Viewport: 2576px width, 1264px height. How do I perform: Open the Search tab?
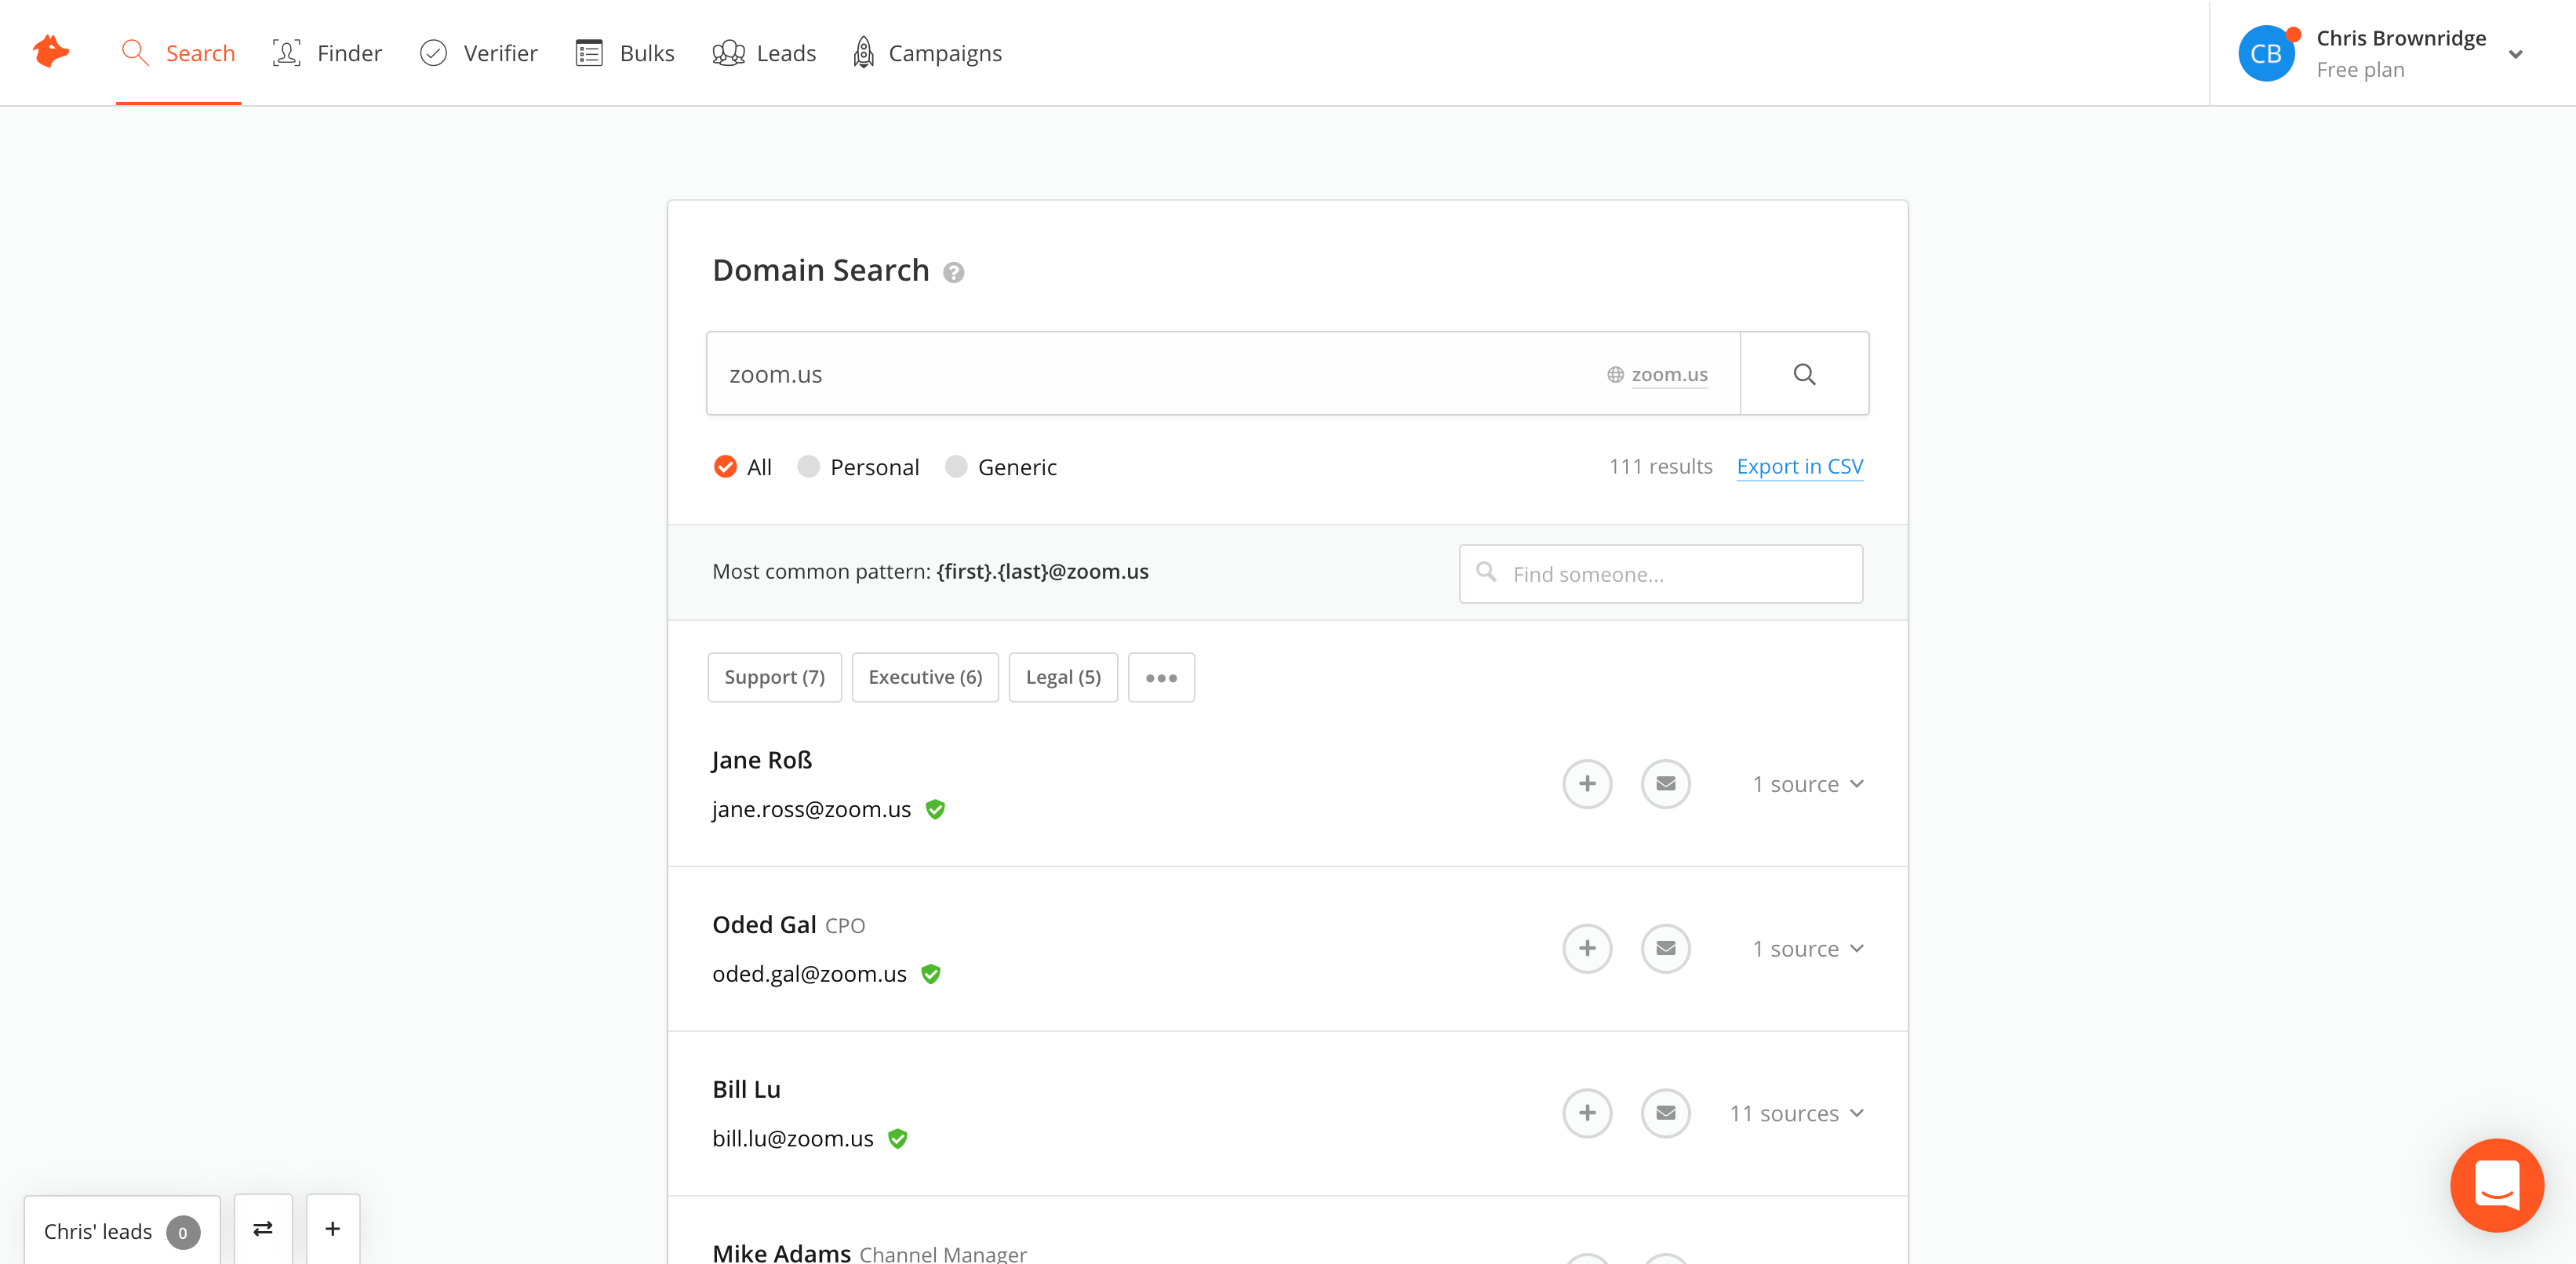click(x=178, y=53)
